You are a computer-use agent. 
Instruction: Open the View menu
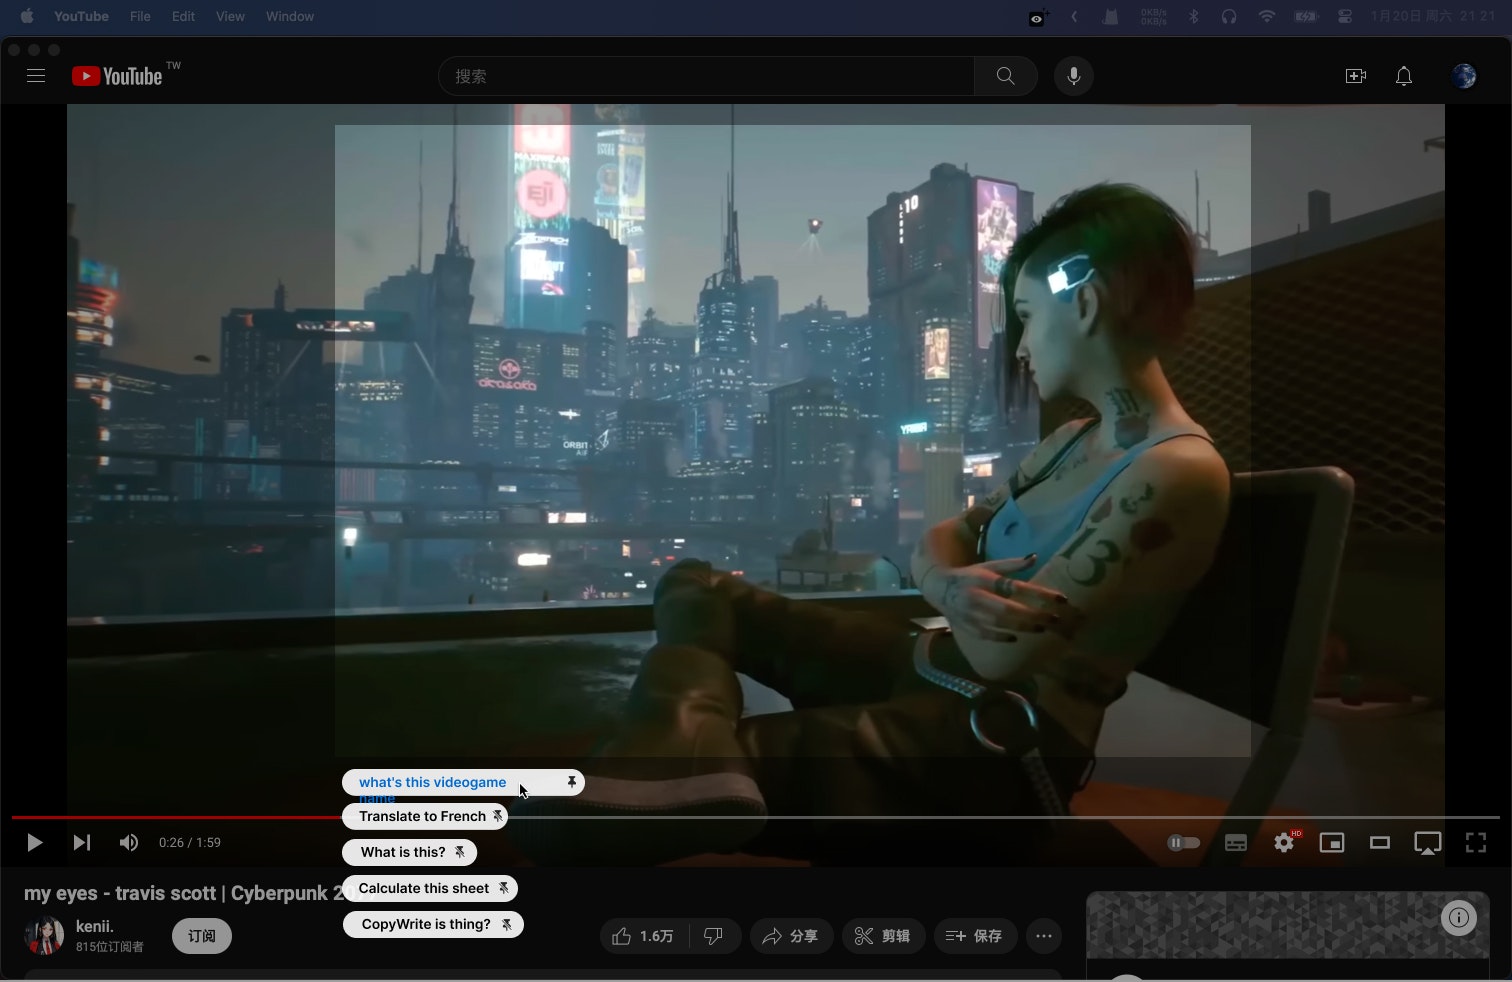pyautogui.click(x=230, y=16)
